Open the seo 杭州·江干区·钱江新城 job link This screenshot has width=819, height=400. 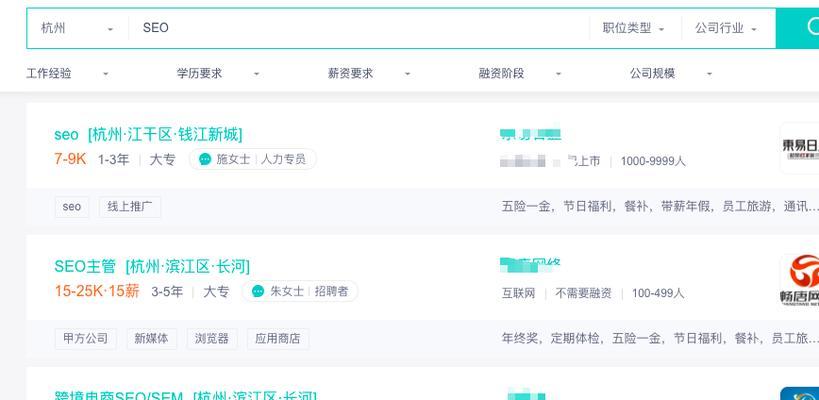coord(148,135)
